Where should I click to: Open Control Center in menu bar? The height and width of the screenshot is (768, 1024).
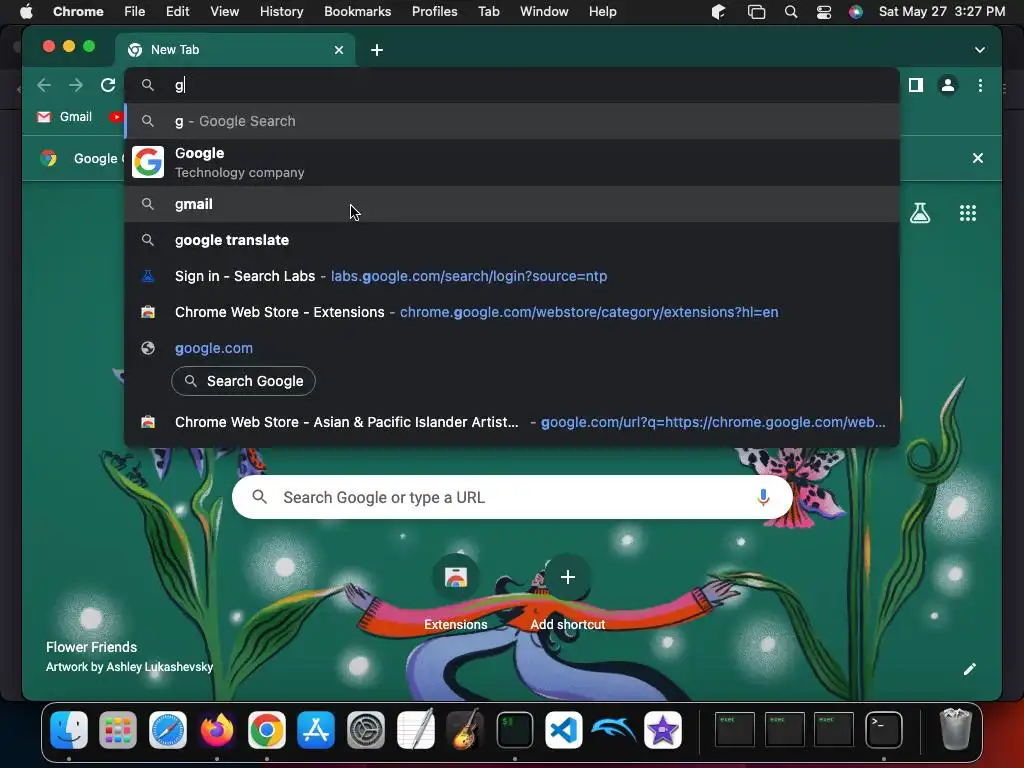(x=824, y=11)
